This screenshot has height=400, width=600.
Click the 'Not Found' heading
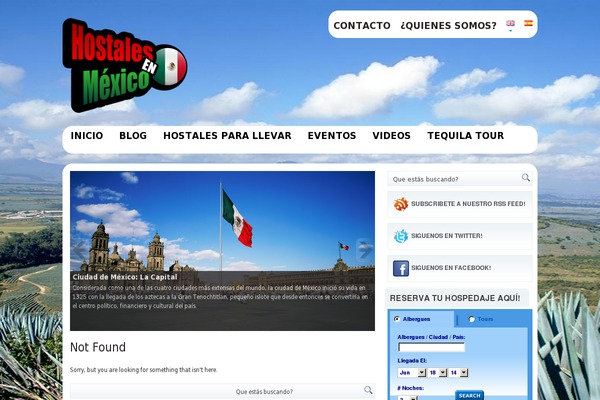coord(98,347)
